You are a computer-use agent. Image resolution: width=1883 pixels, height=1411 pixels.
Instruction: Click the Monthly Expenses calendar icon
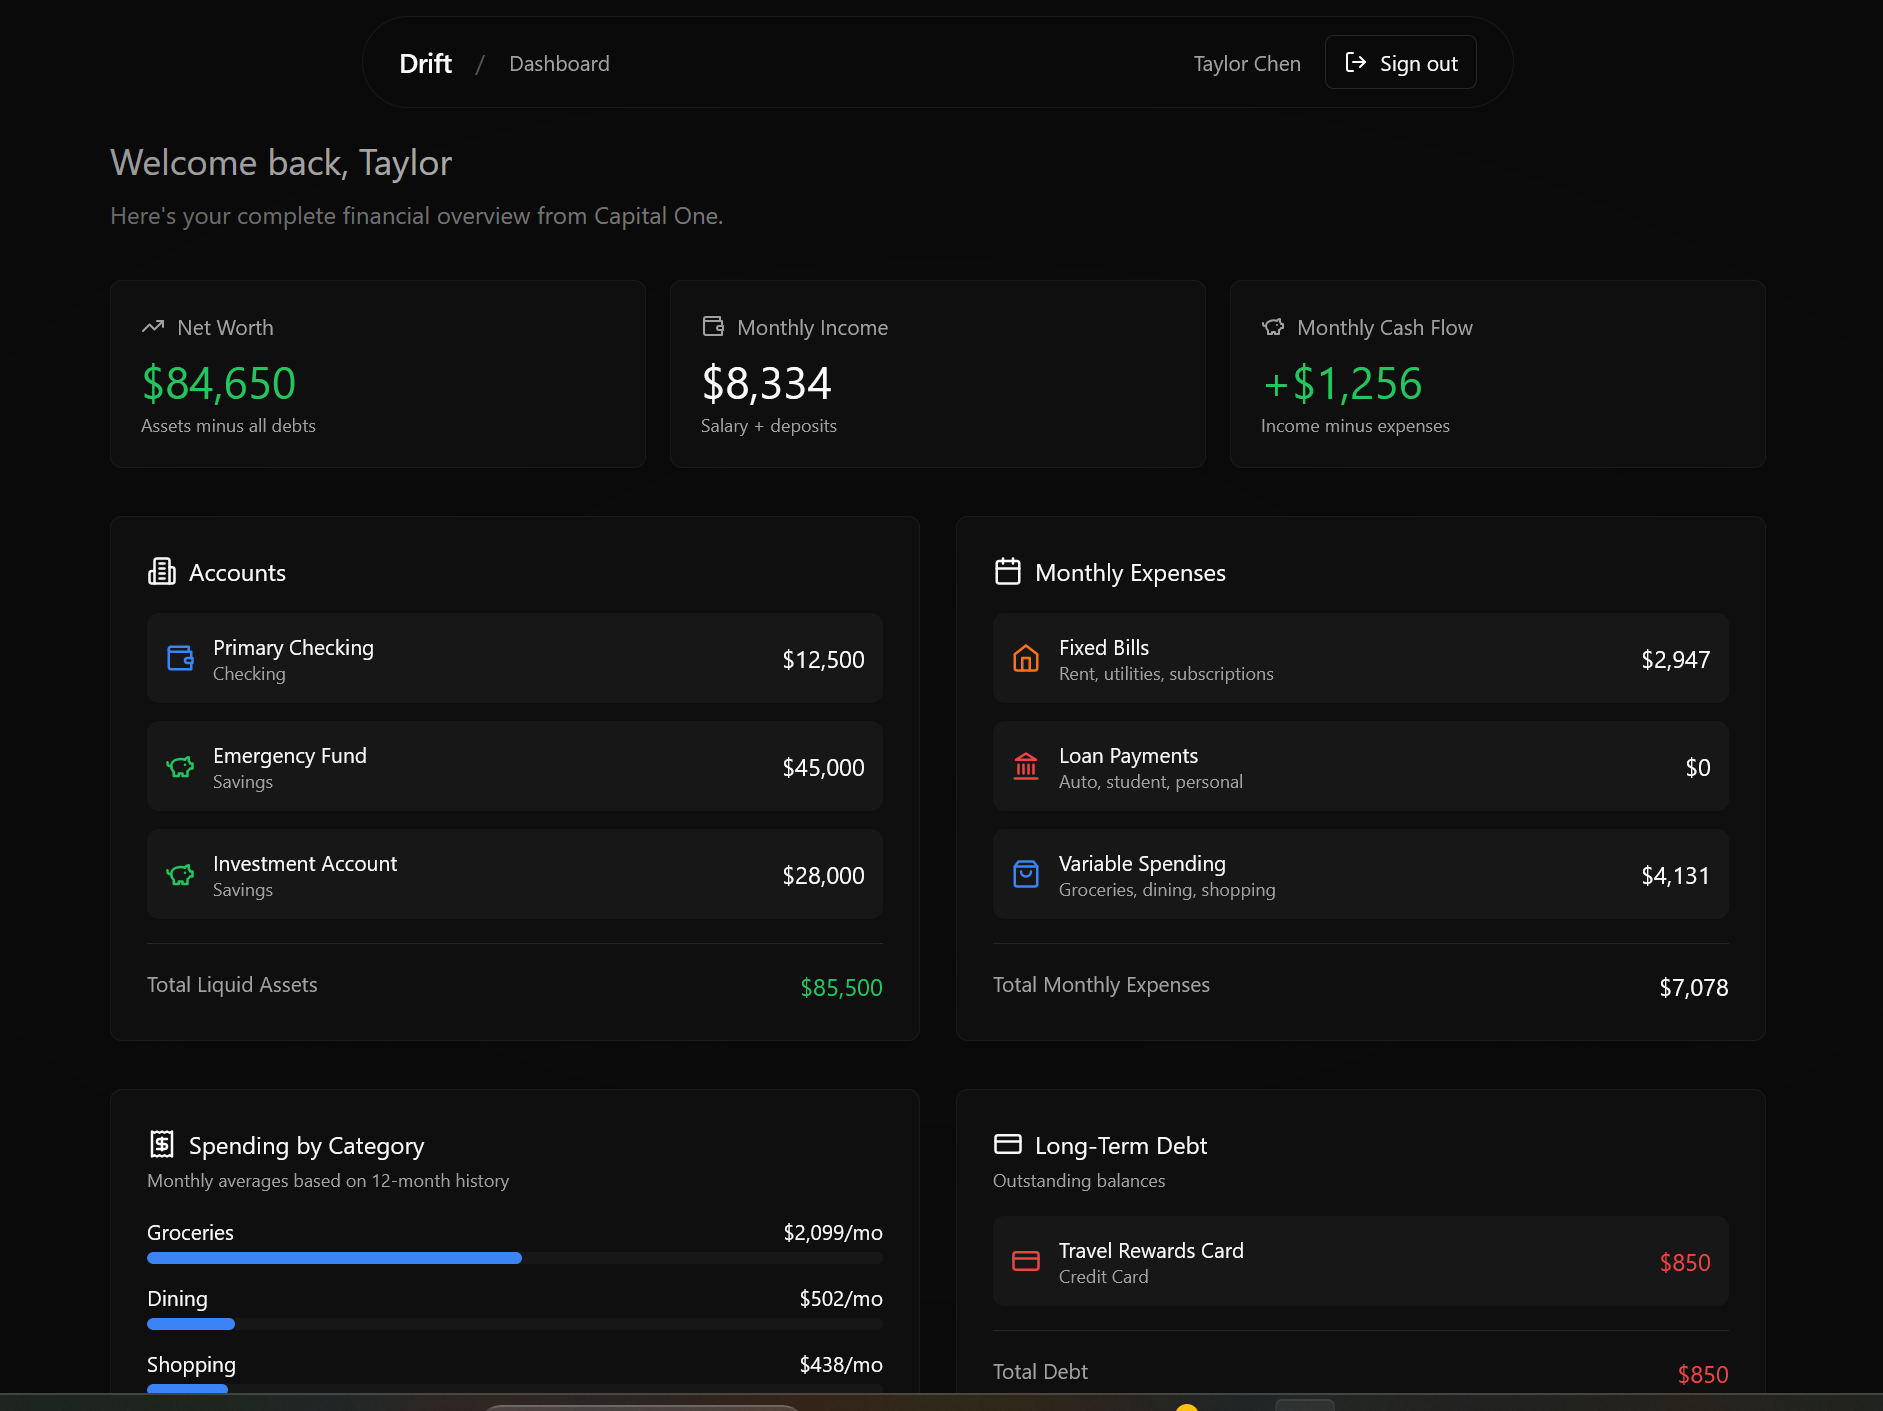tap(1008, 572)
